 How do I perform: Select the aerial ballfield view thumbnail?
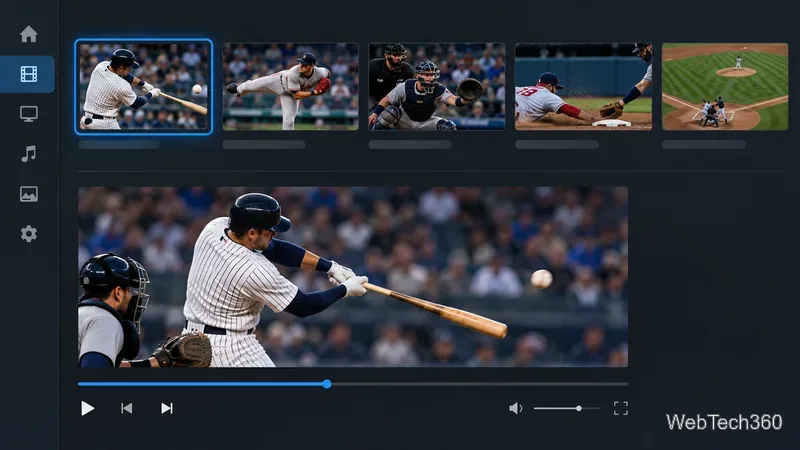725,86
